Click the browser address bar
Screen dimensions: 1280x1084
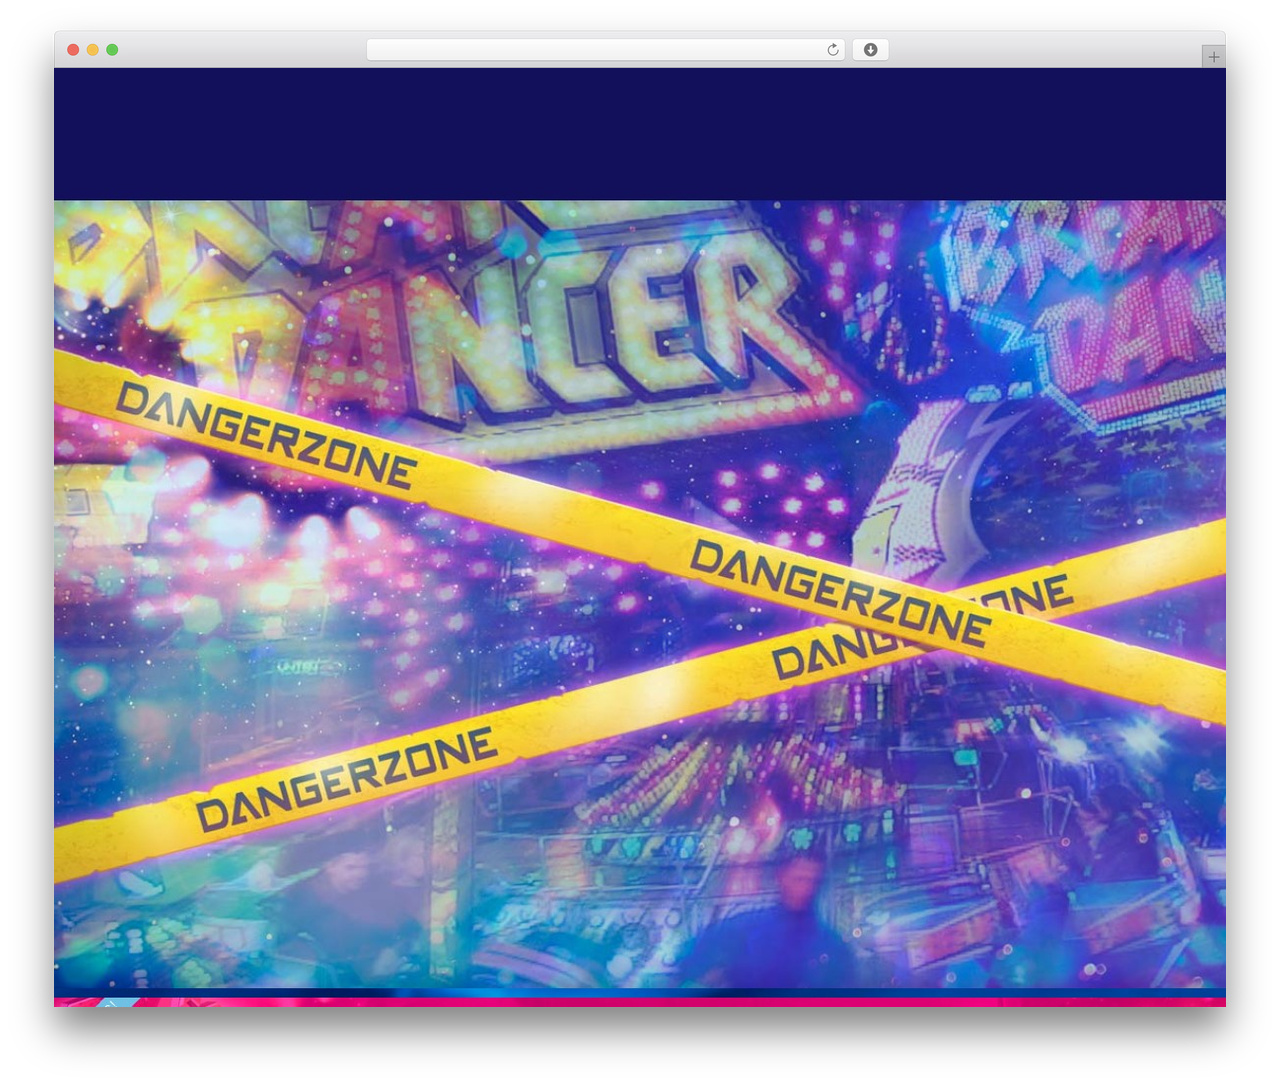[x=606, y=50]
